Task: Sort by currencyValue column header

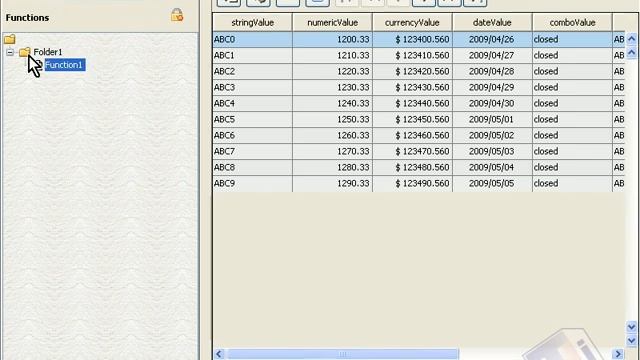Action: click(x=412, y=23)
